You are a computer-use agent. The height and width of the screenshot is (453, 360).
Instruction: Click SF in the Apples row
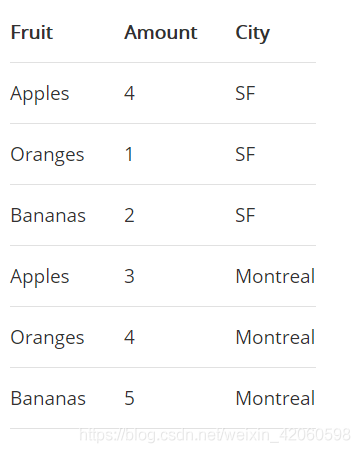click(245, 93)
